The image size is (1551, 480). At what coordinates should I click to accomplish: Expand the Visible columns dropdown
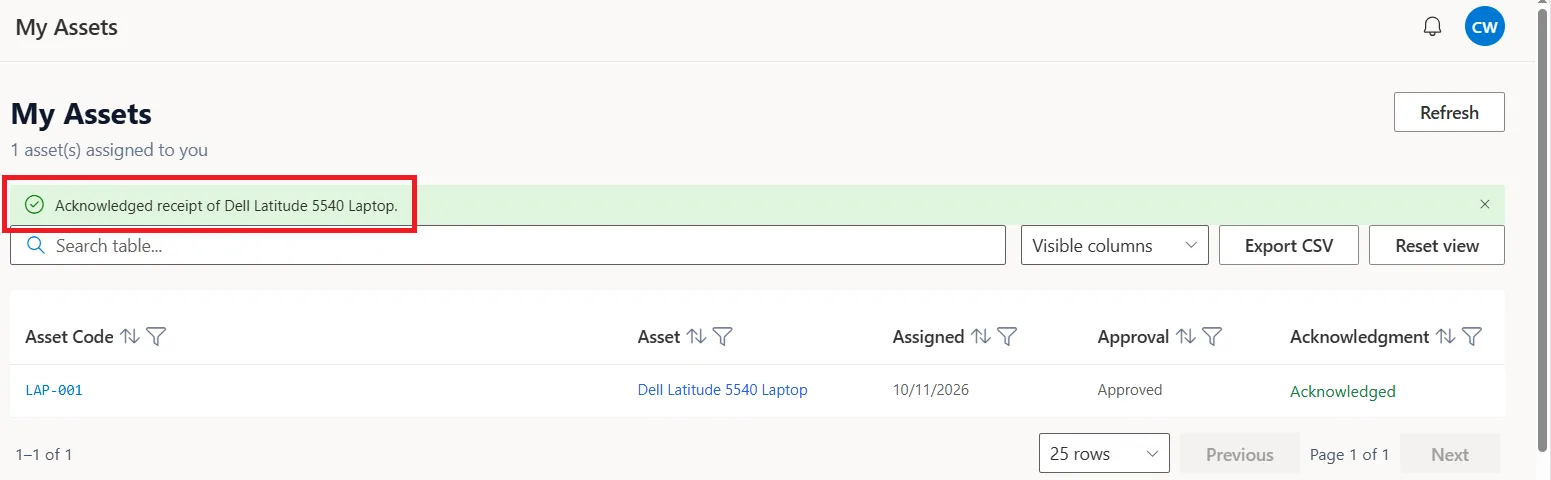pos(1115,245)
